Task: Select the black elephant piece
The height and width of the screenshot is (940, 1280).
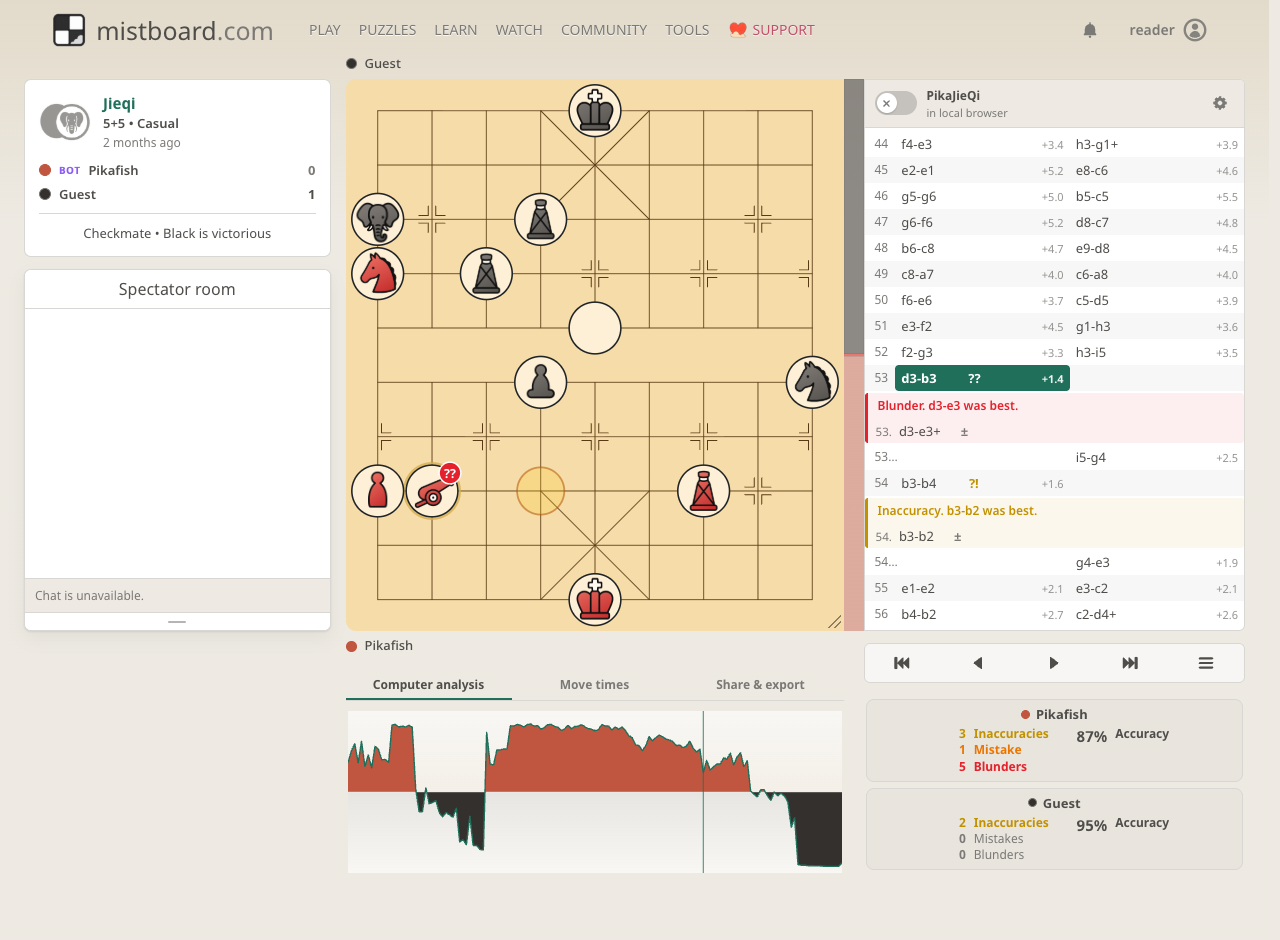Action: pos(378,219)
